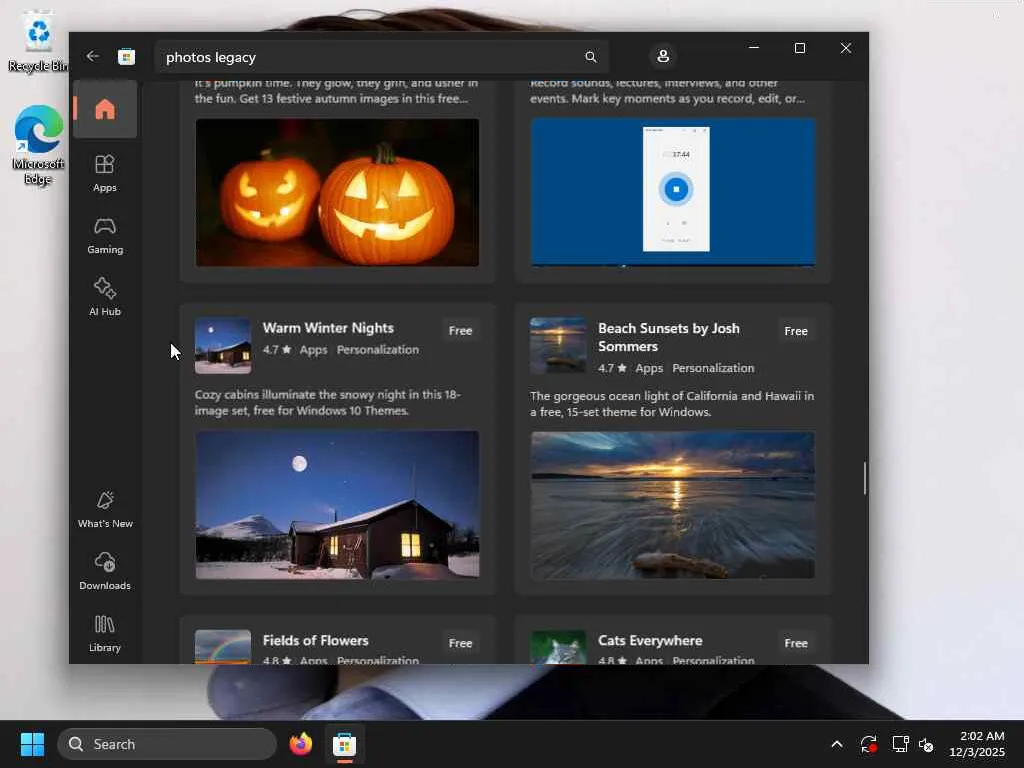Open Warm Winter Nights title
This screenshot has width=1024, height=768.
point(328,328)
